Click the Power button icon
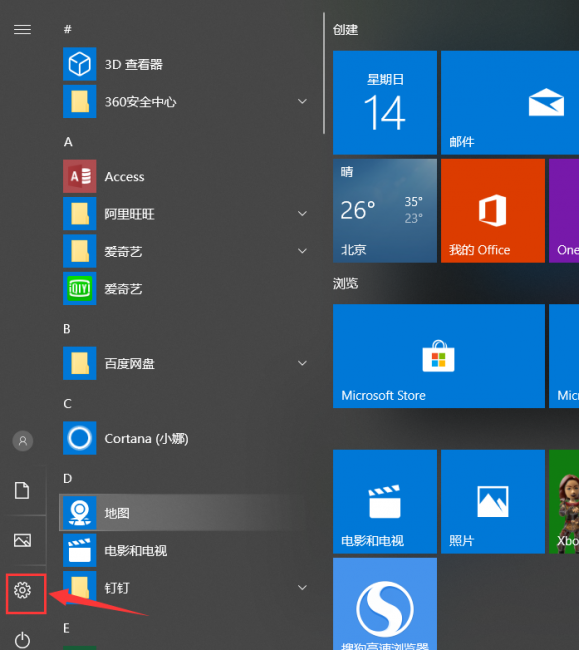579x650 pixels. coord(22,640)
